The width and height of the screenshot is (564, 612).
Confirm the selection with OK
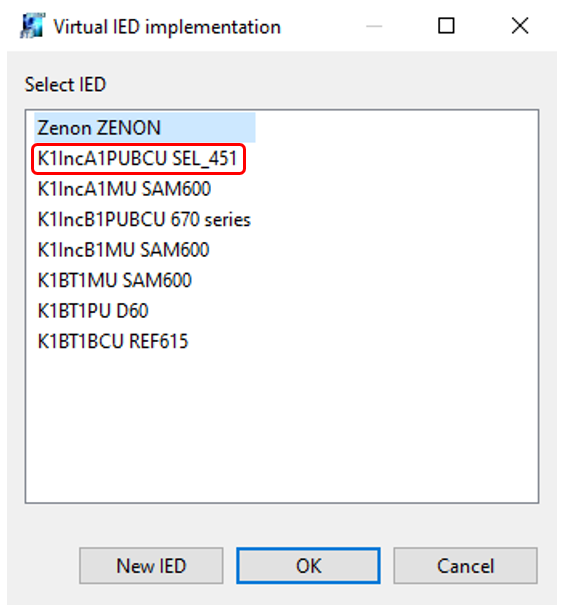(x=308, y=566)
